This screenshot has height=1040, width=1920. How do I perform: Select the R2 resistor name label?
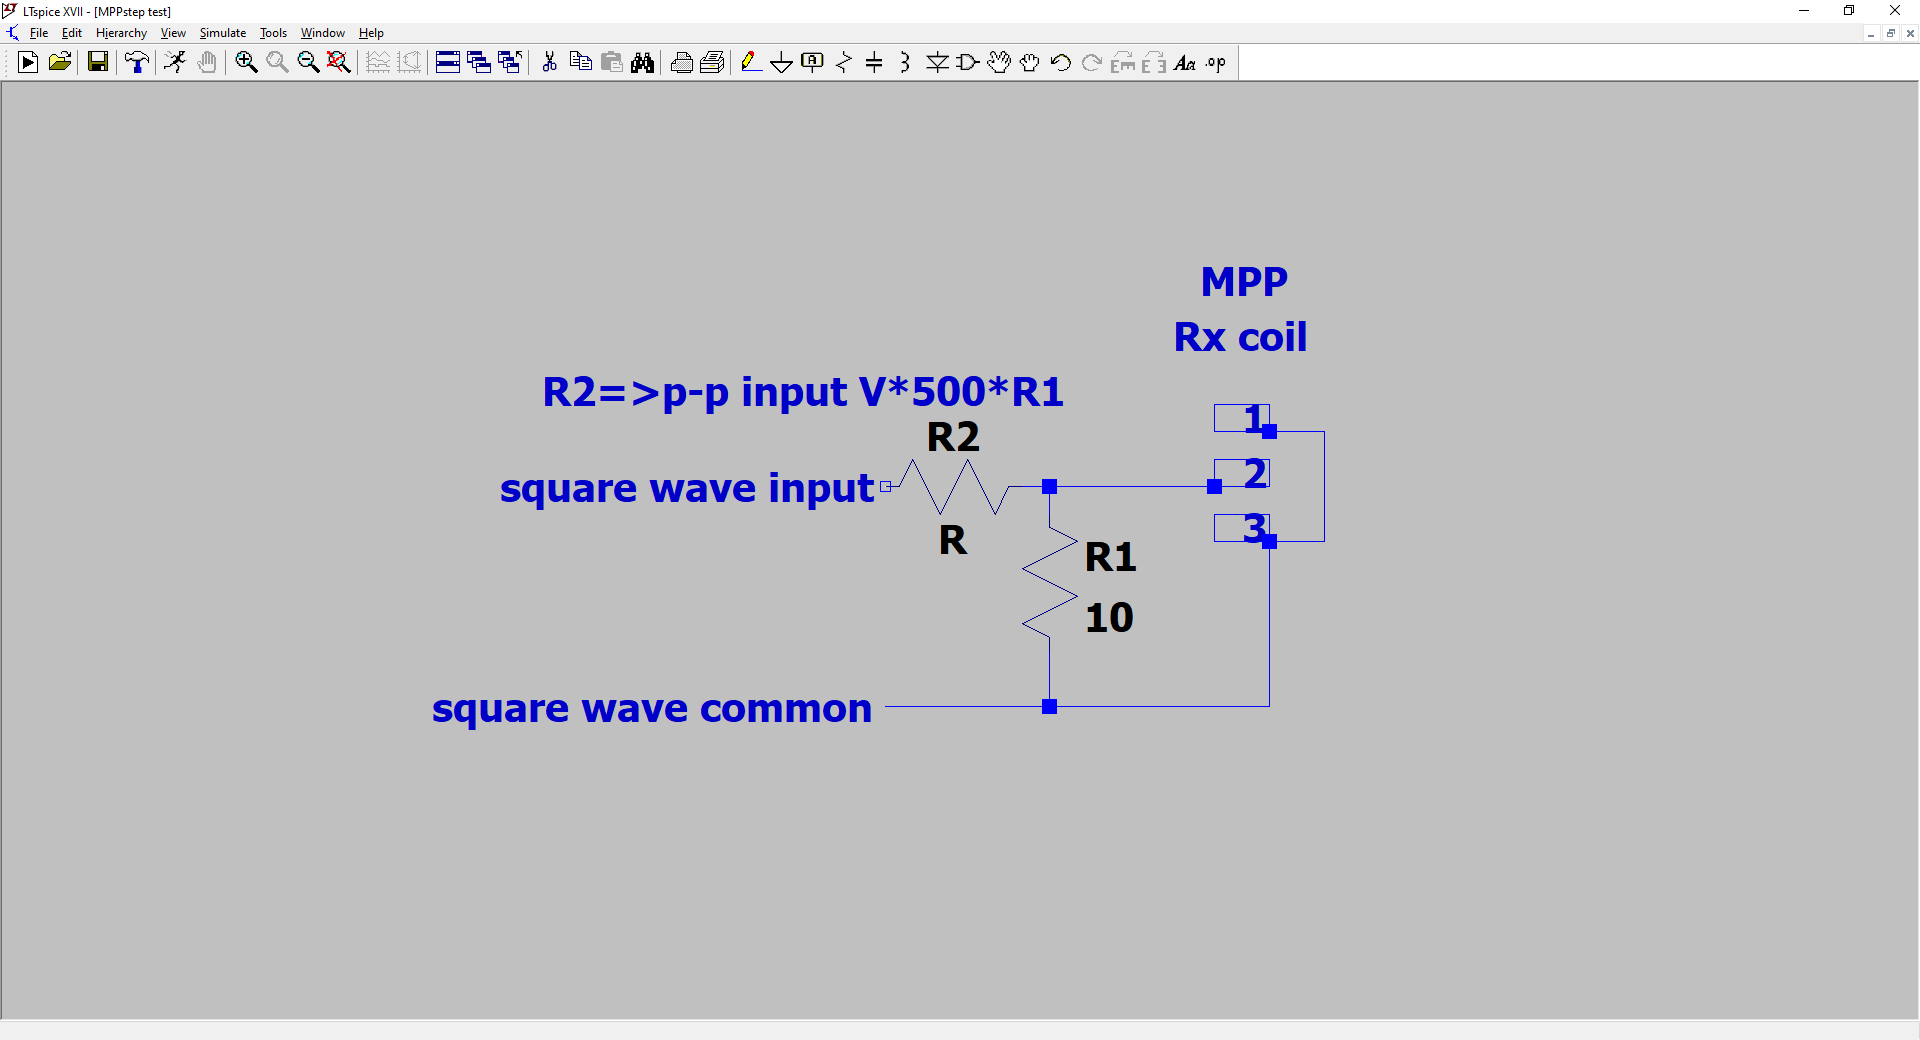coord(953,437)
